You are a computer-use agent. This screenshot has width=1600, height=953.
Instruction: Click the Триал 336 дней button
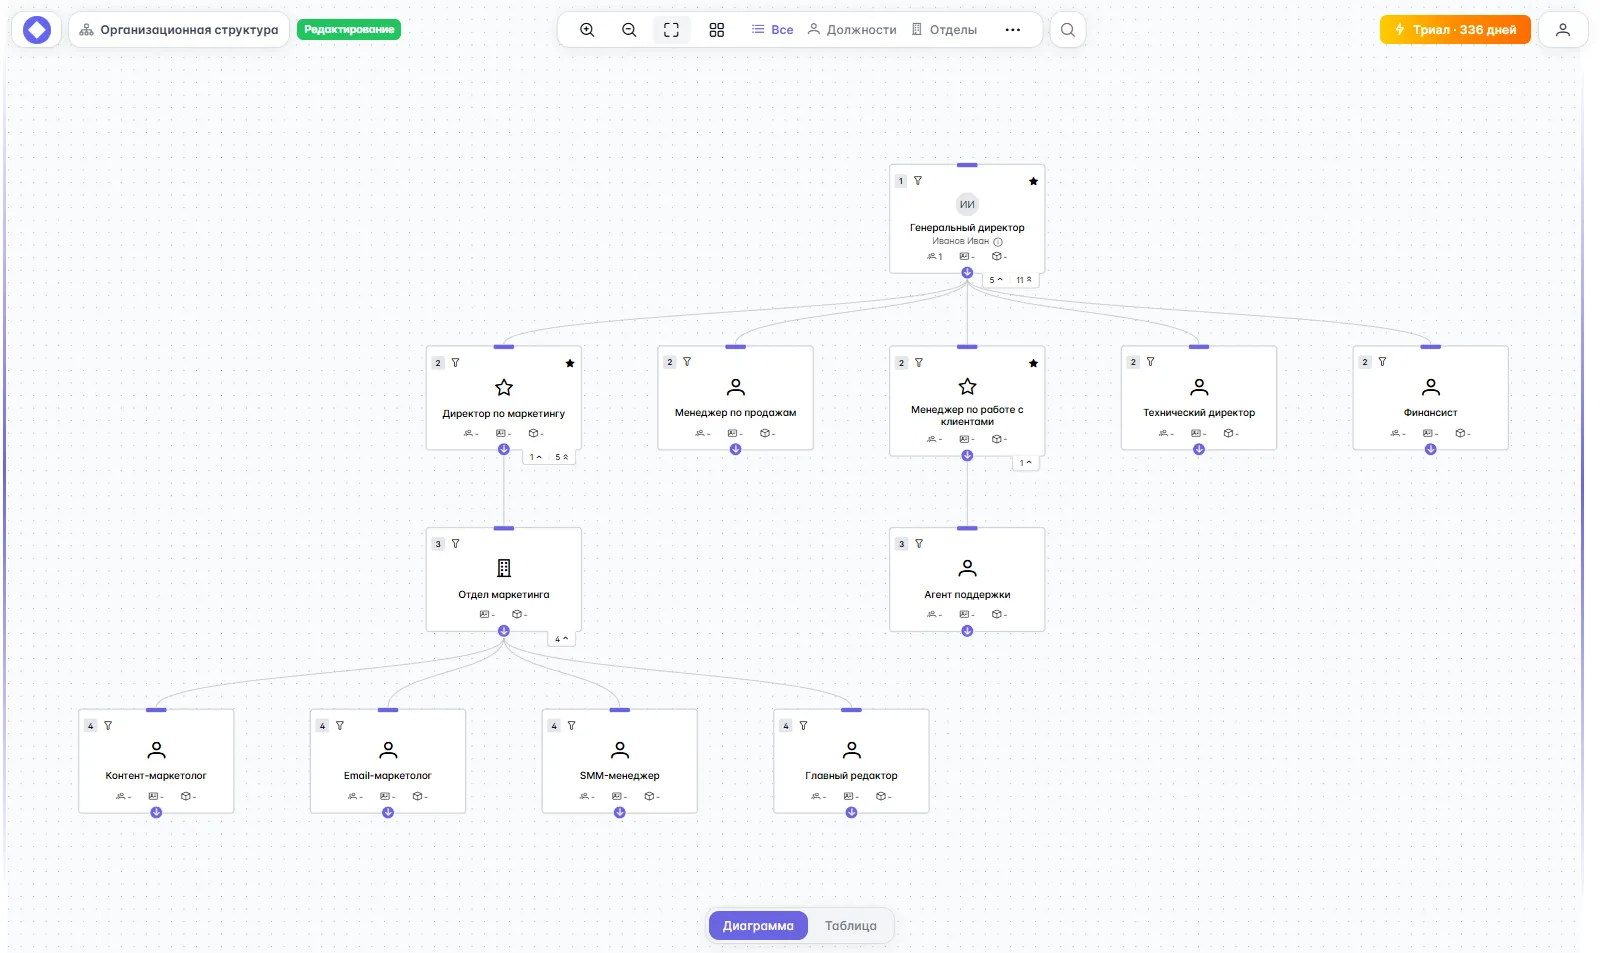coord(1455,30)
